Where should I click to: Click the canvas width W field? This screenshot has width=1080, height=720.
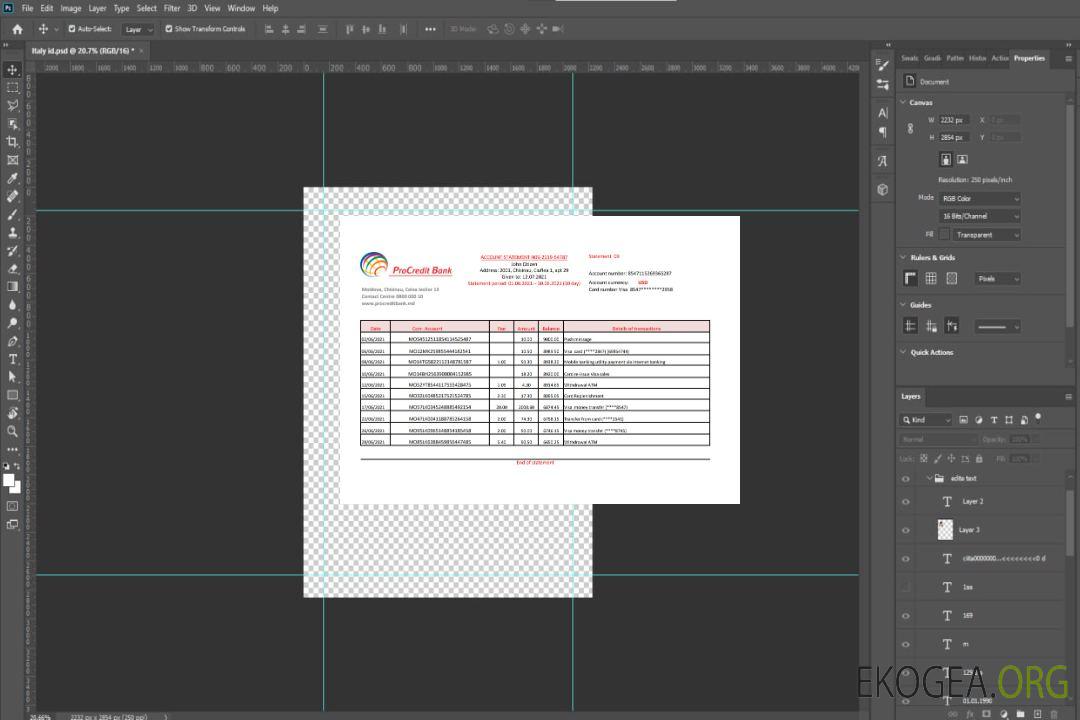pyautogui.click(x=954, y=120)
